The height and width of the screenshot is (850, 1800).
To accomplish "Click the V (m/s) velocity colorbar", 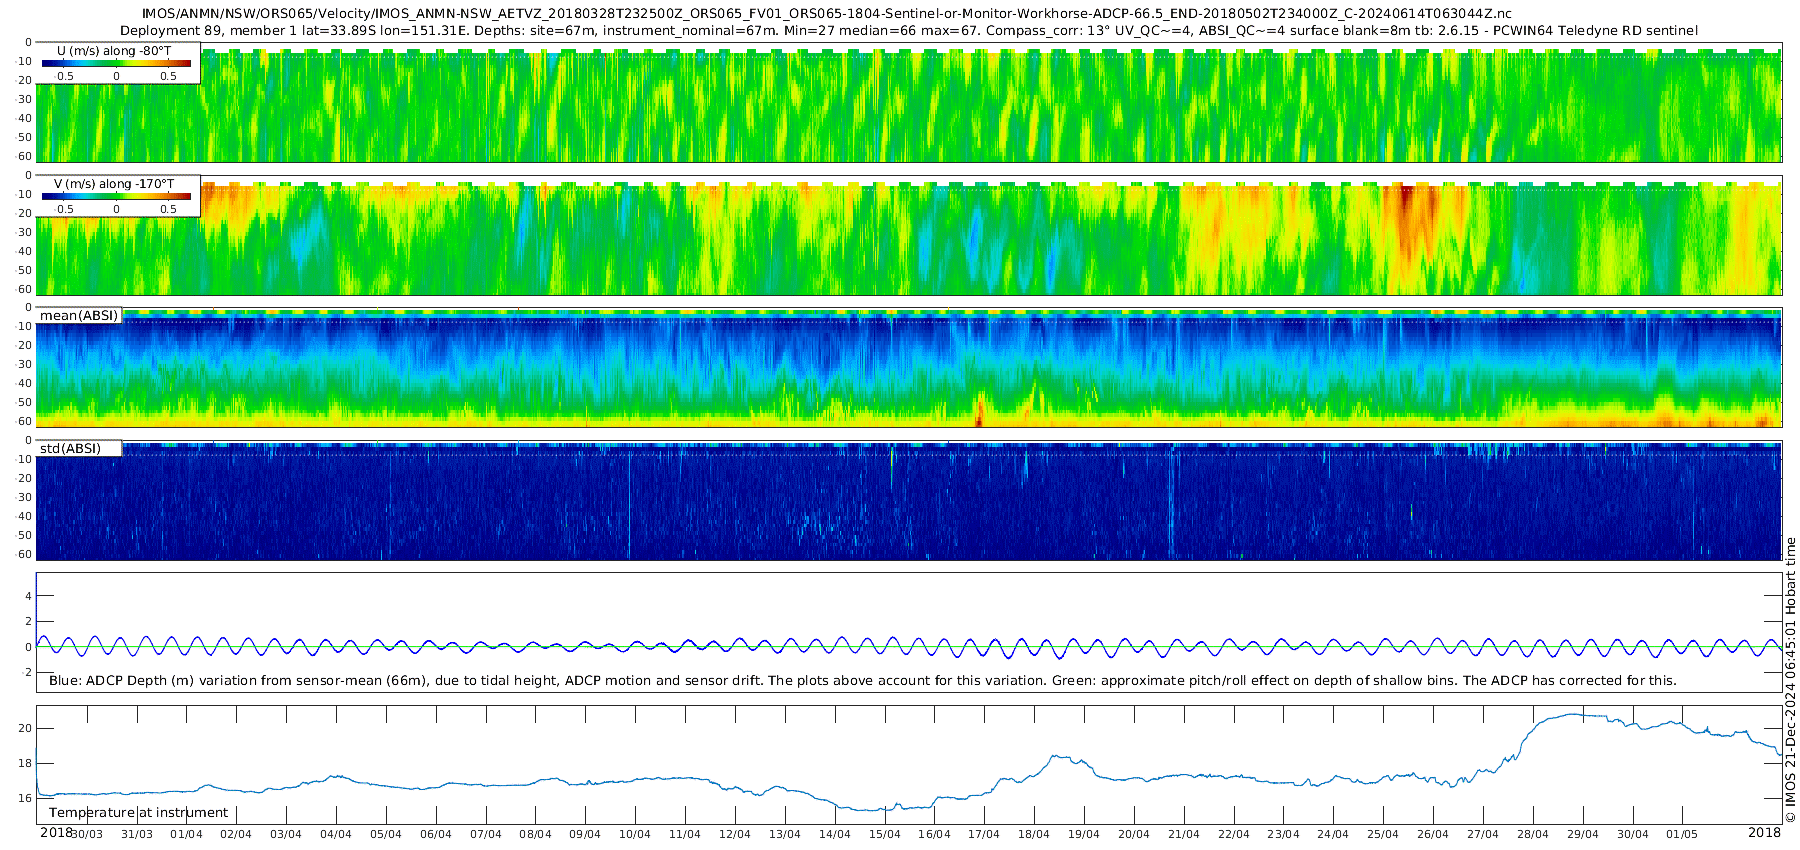I will pos(116,196).
